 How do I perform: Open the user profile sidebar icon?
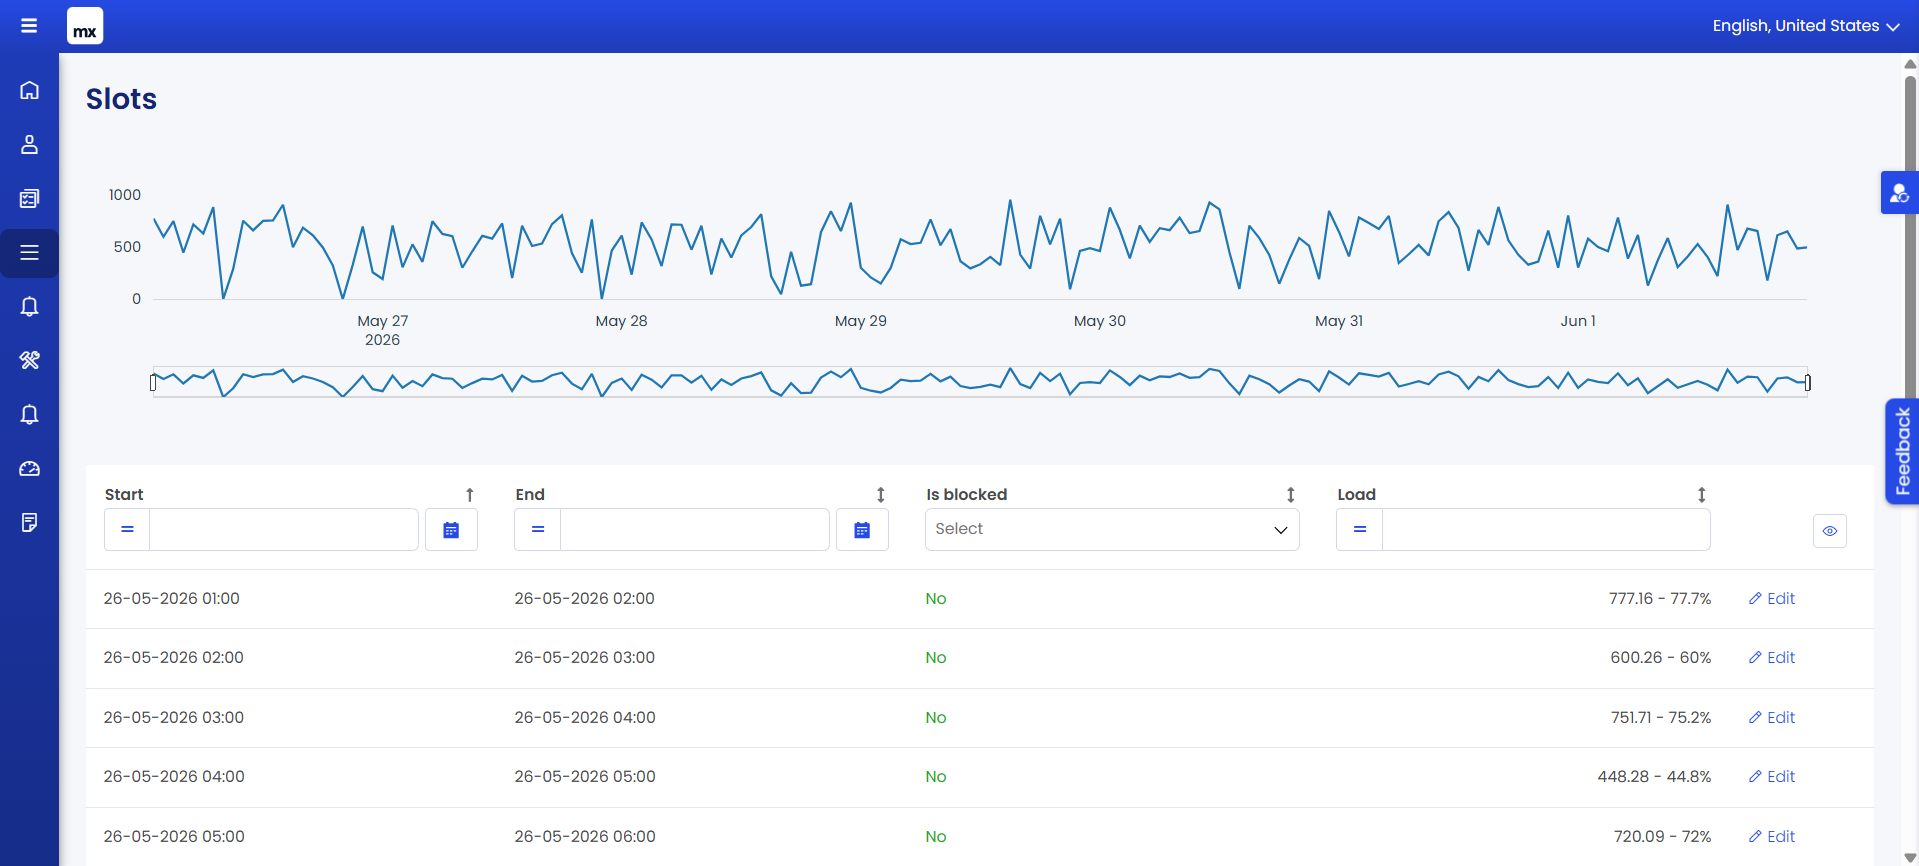[x=29, y=144]
